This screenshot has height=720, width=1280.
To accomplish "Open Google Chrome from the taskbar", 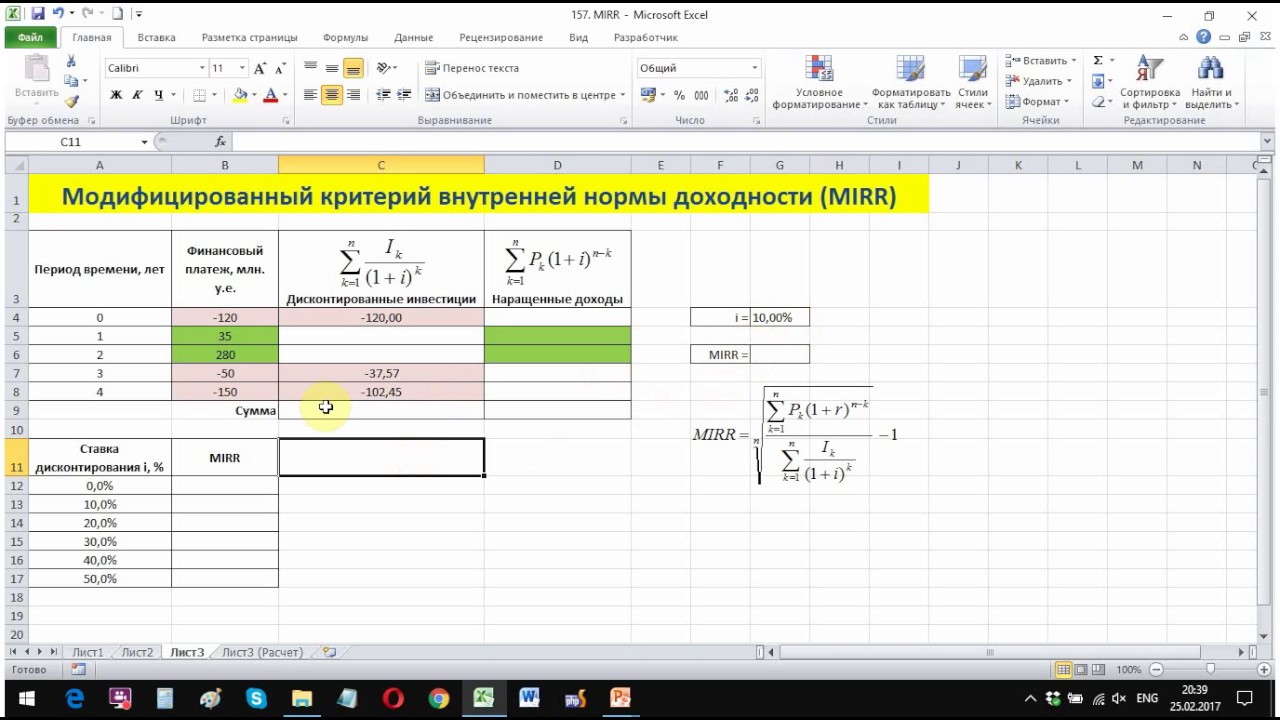I will pos(438,698).
